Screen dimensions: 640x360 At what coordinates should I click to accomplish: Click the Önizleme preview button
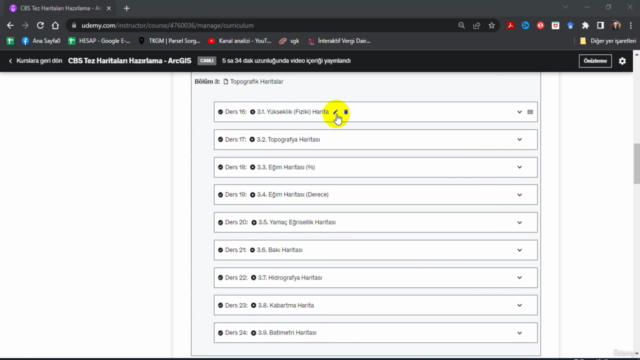[595, 61]
